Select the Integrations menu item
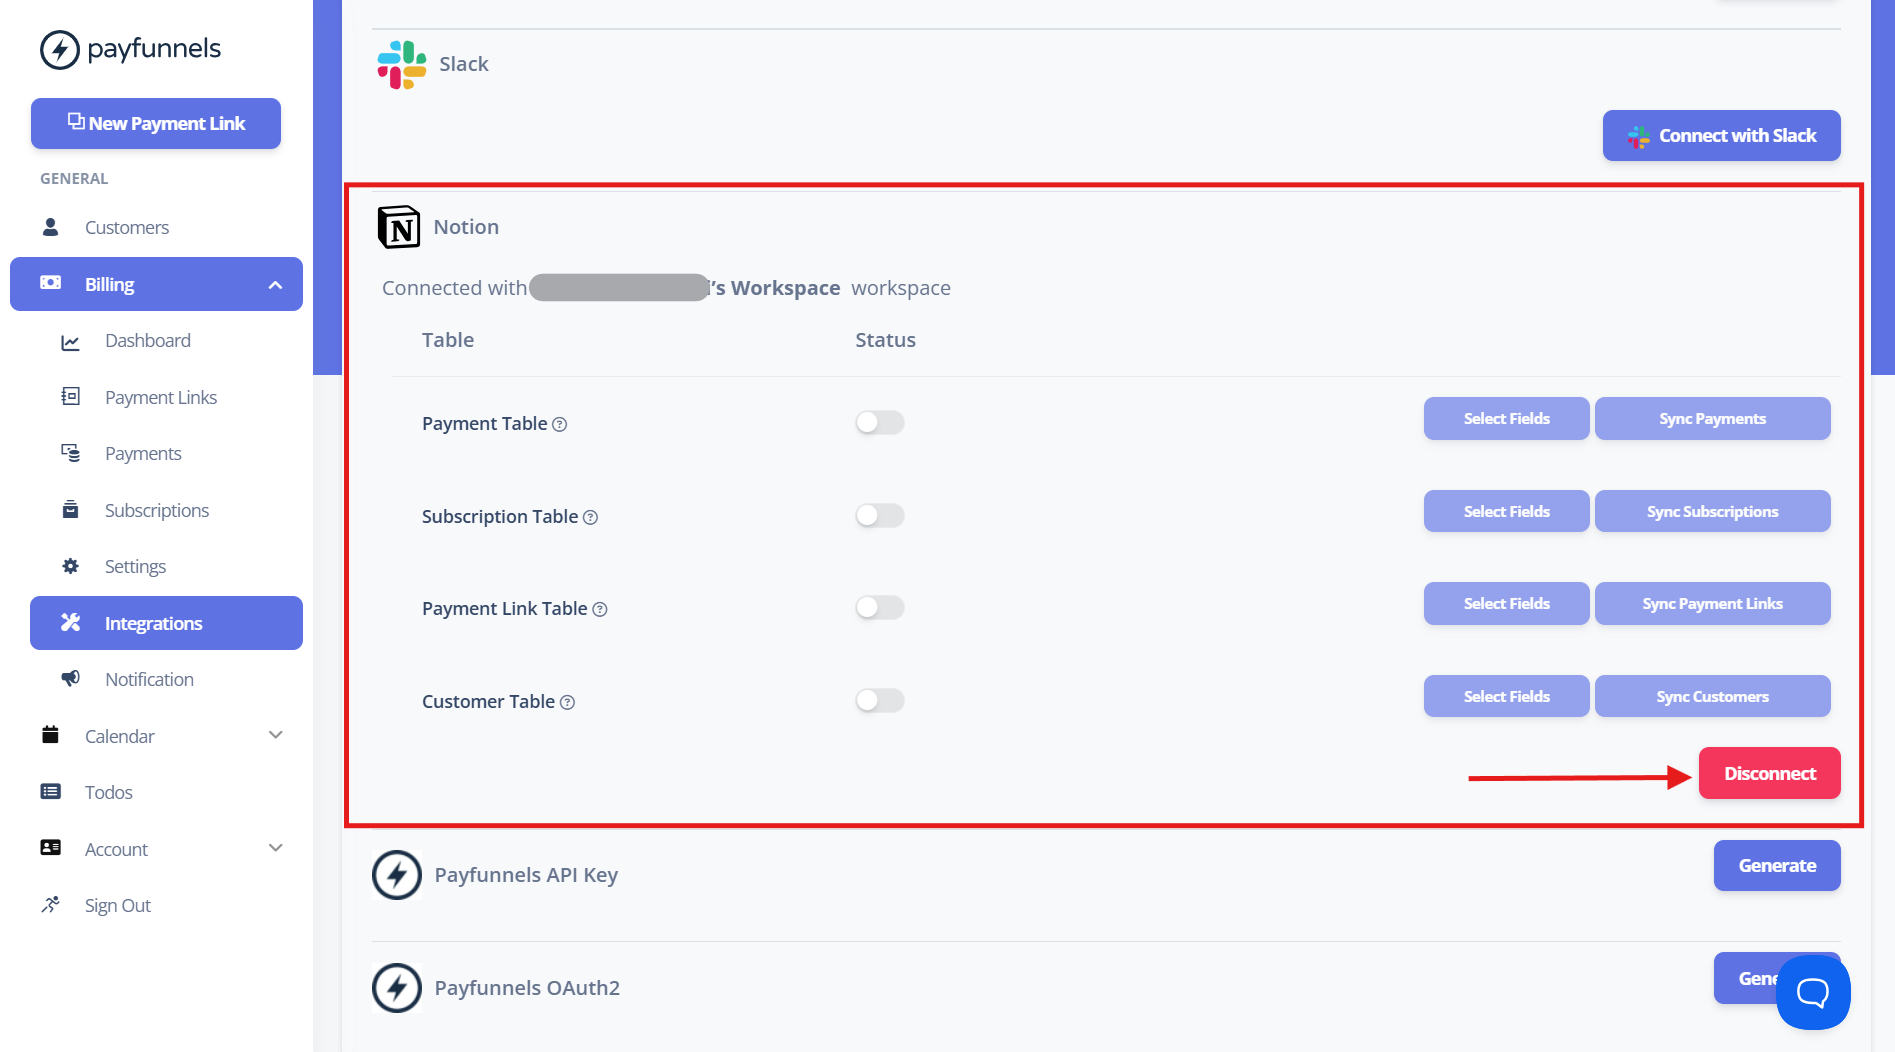Image resolution: width=1895 pixels, height=1052 pixels. point(166,623)
